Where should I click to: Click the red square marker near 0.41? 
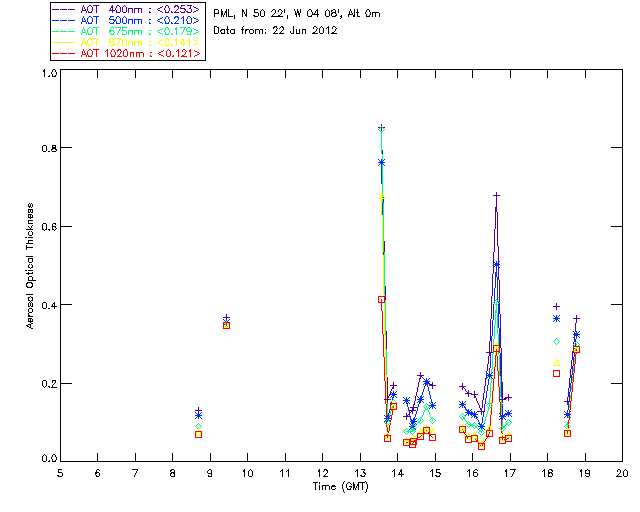coord(381,300)
